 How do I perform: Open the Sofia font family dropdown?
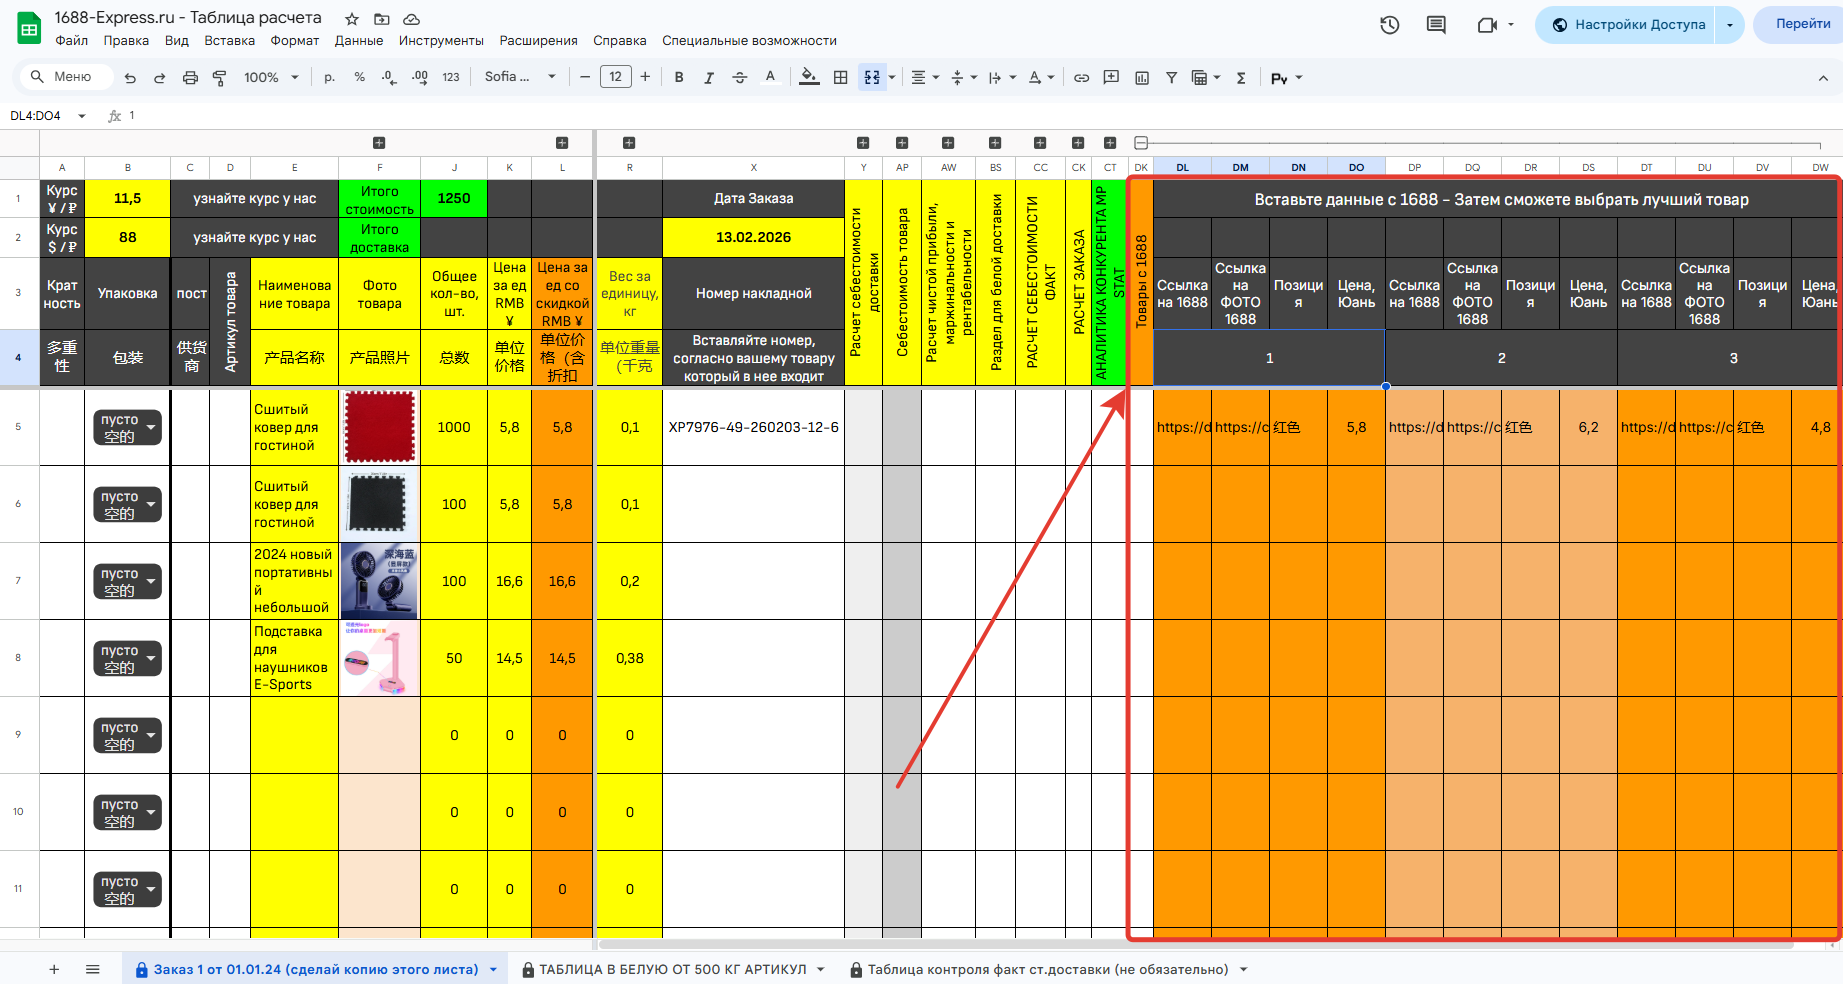pyautogui.click(x=519, y=77)
